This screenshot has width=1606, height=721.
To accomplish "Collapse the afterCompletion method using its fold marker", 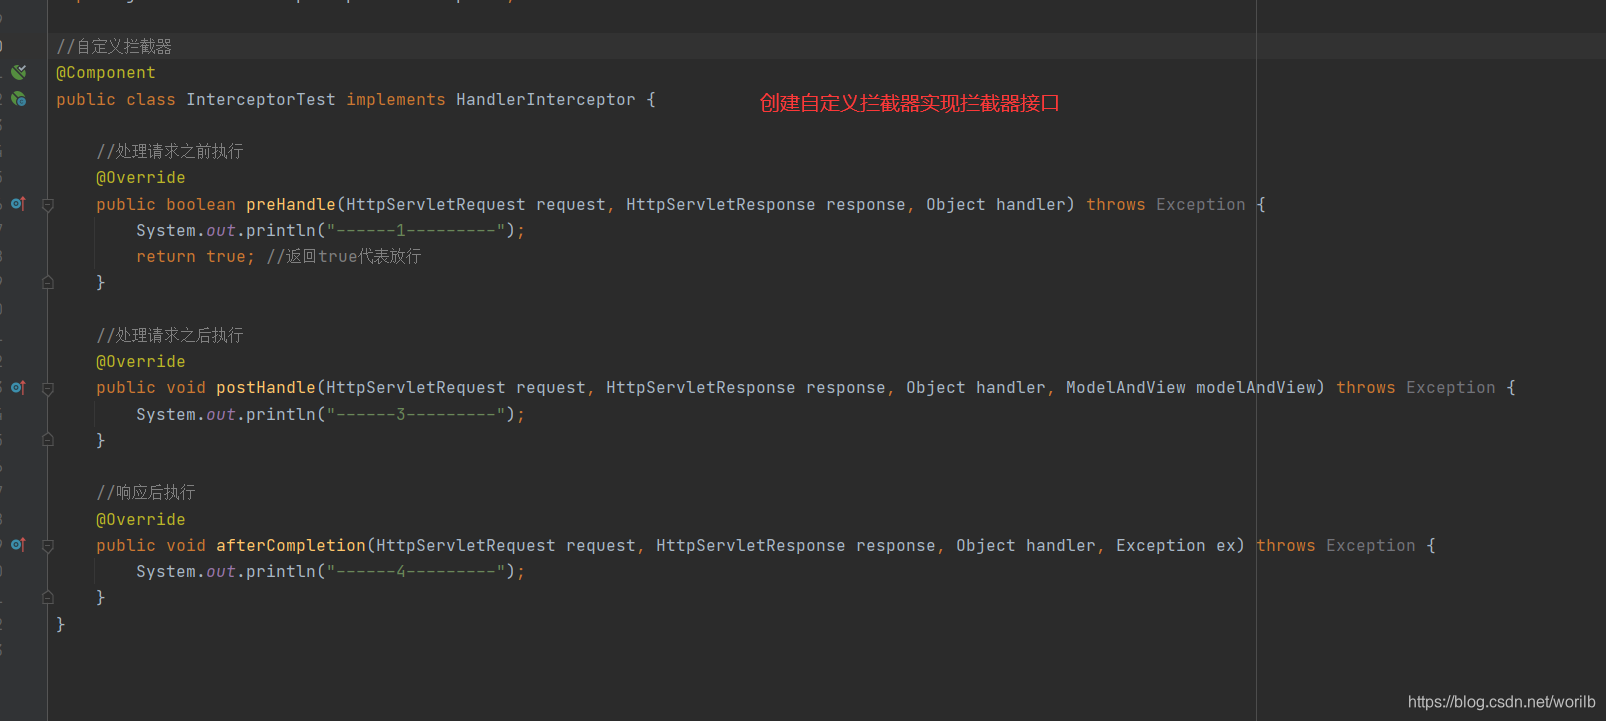I will (48, 546).
